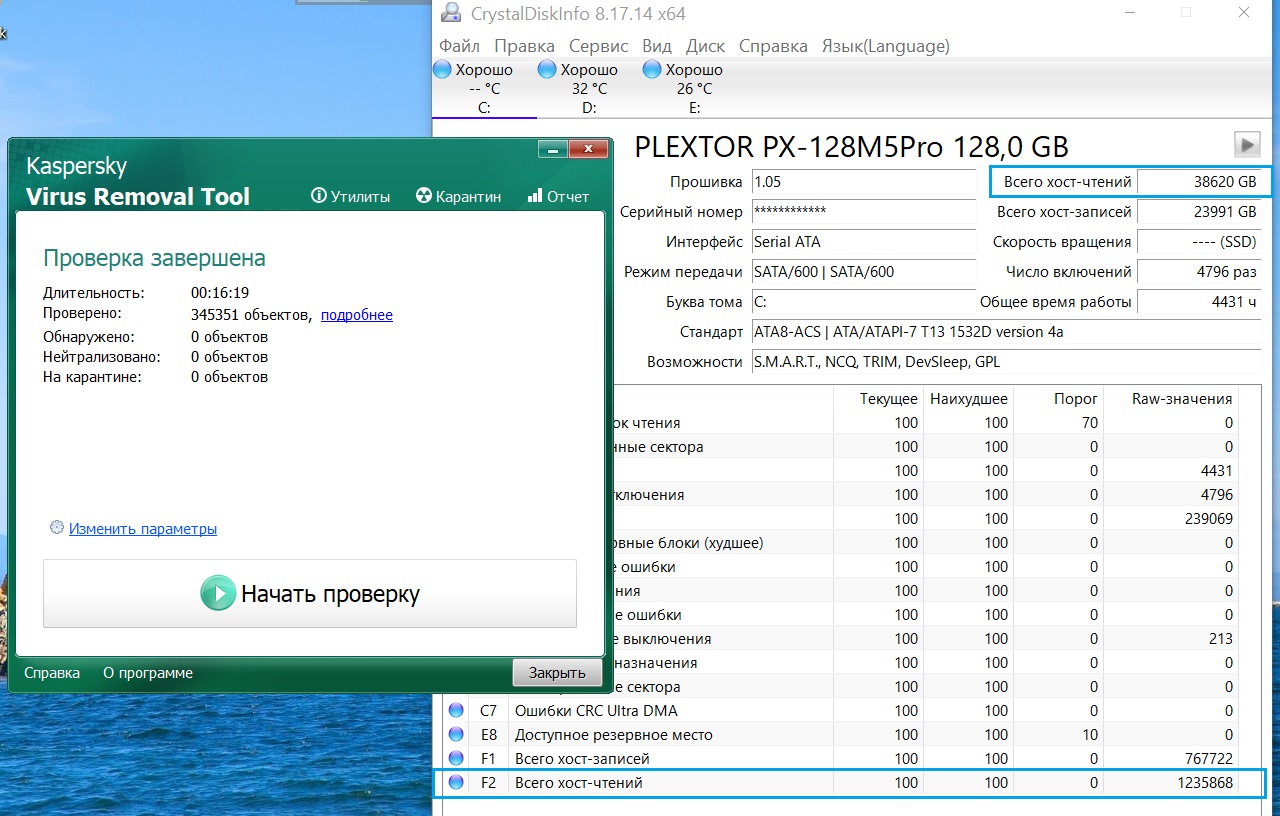
Task: Click threshold value 10 in E8 row
Action: [x=1089, y=735]
